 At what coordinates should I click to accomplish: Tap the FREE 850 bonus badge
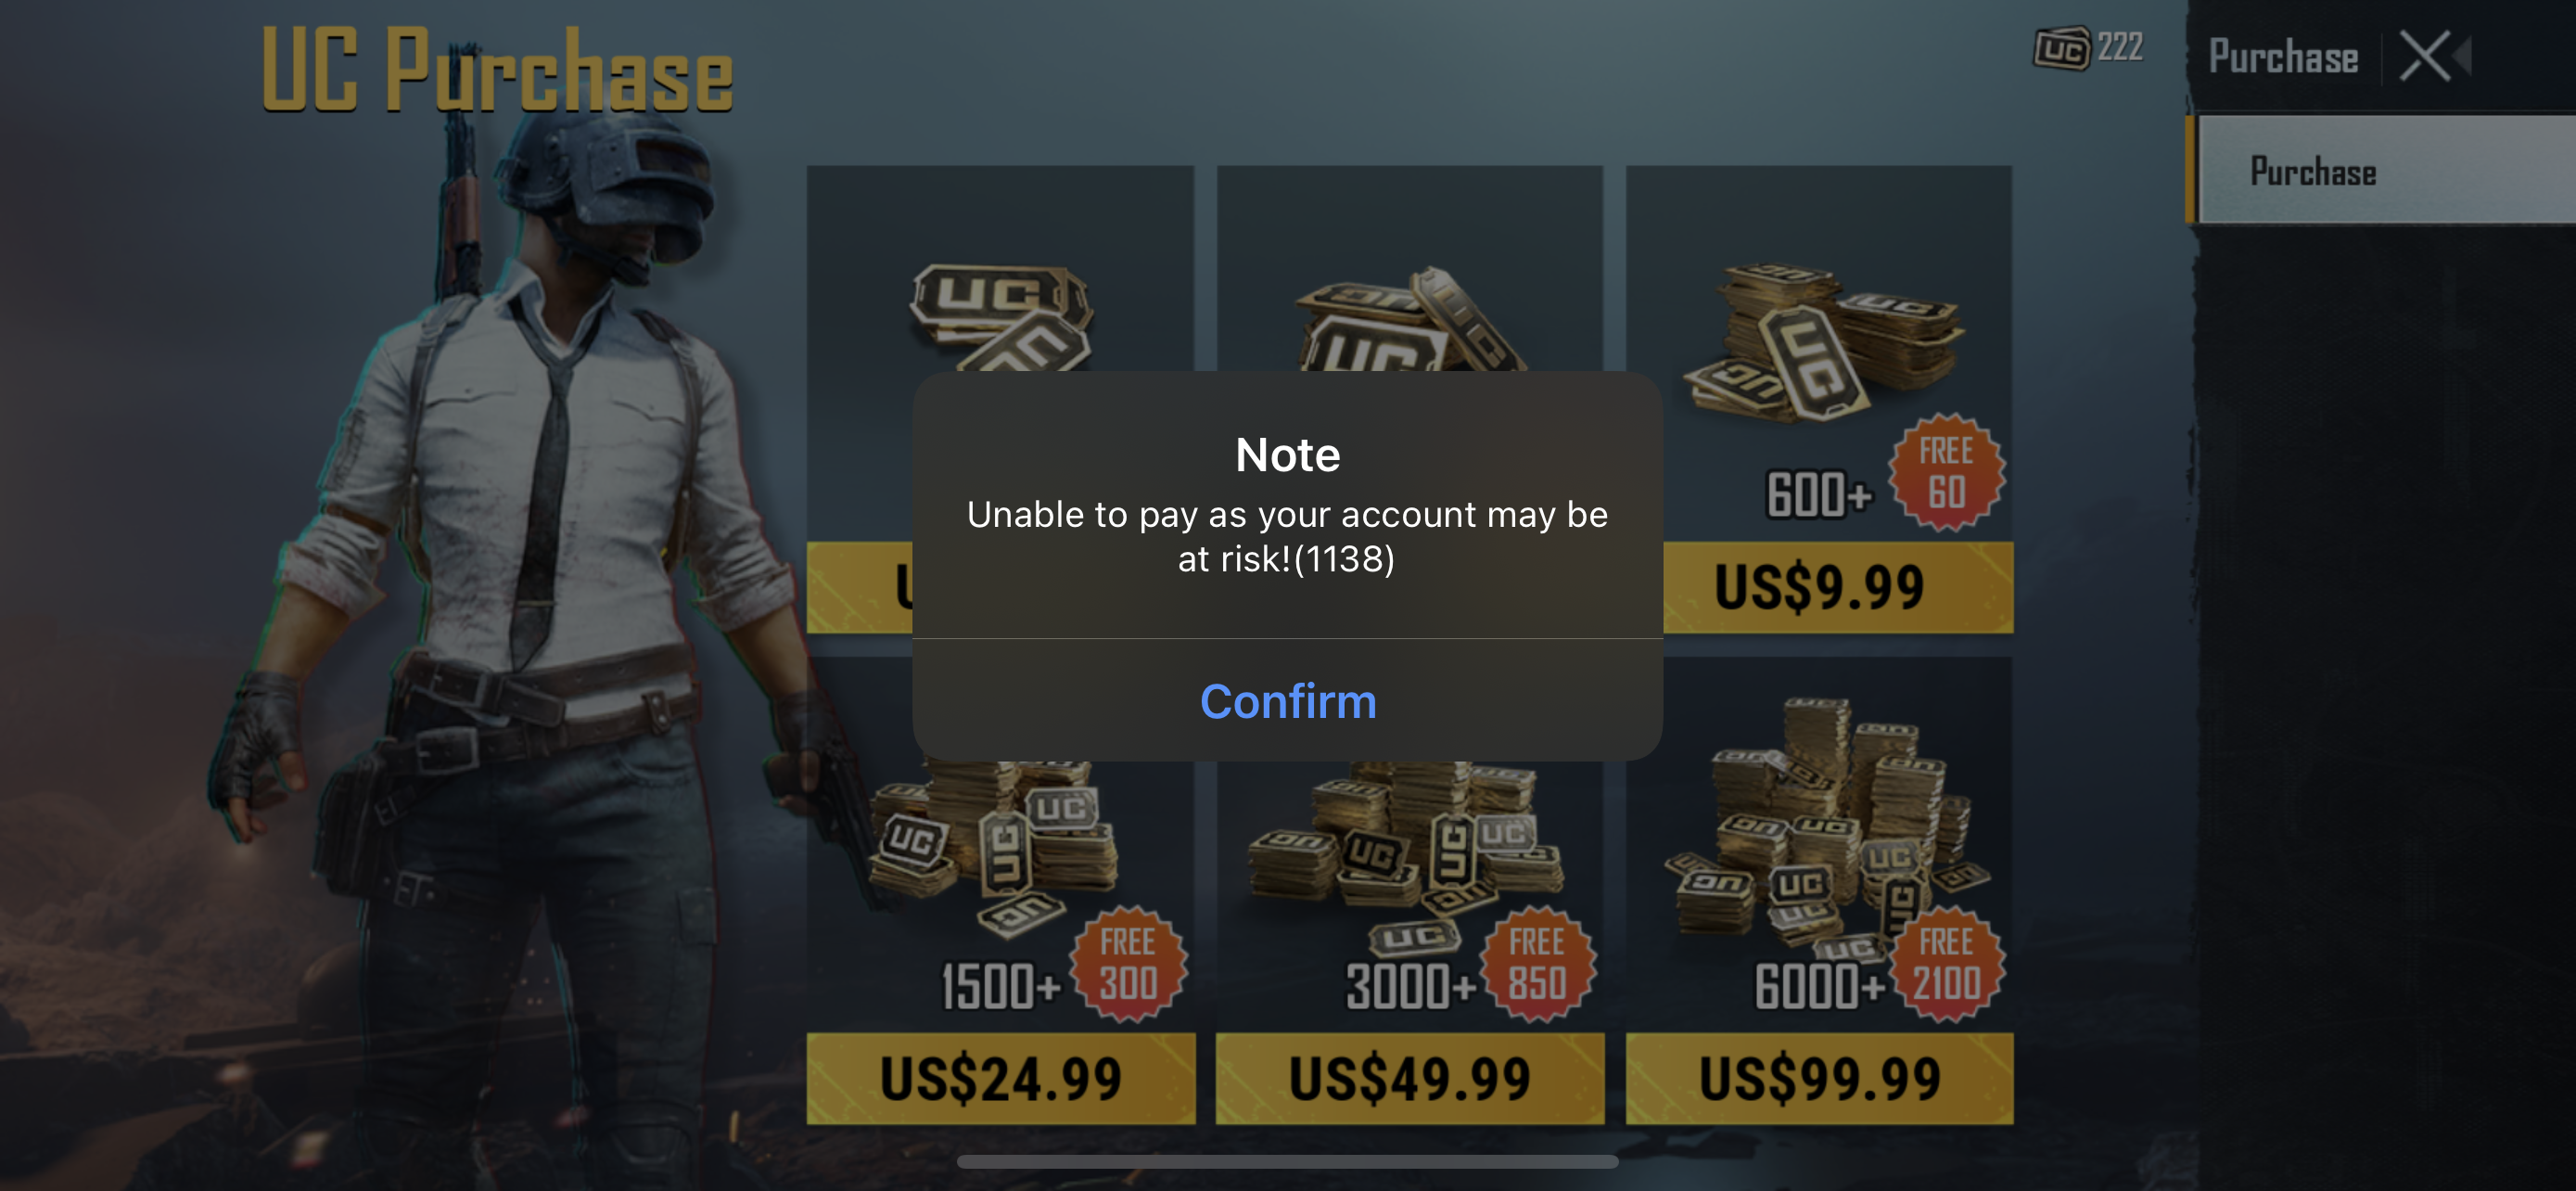(1537, 964)
